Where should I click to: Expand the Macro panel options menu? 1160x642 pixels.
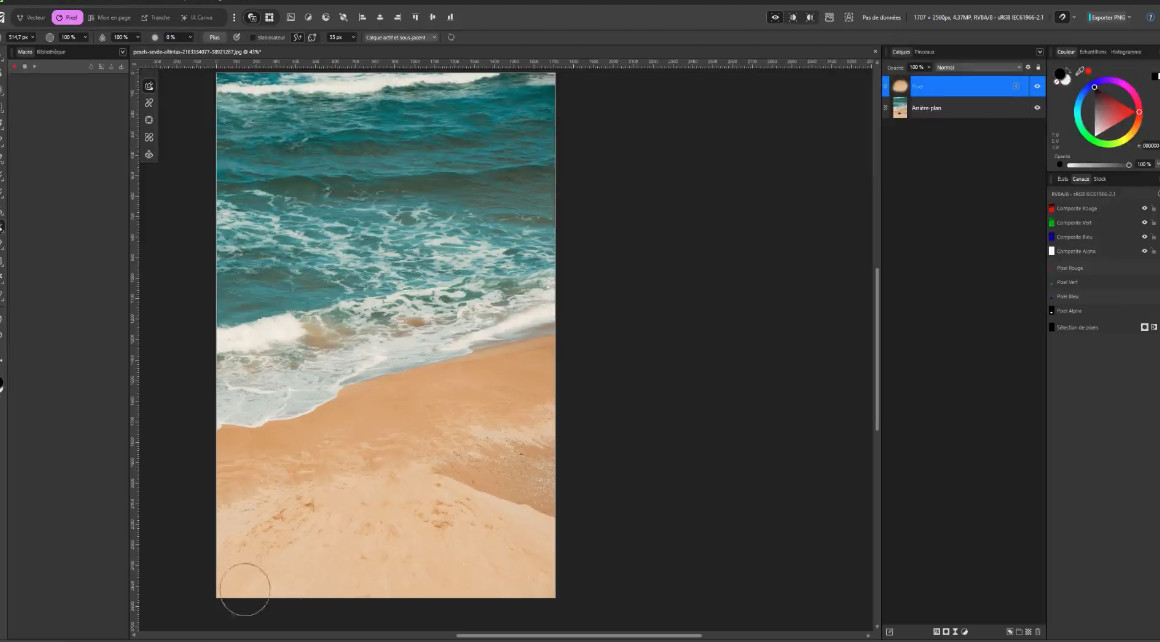(x=122, y=52)
